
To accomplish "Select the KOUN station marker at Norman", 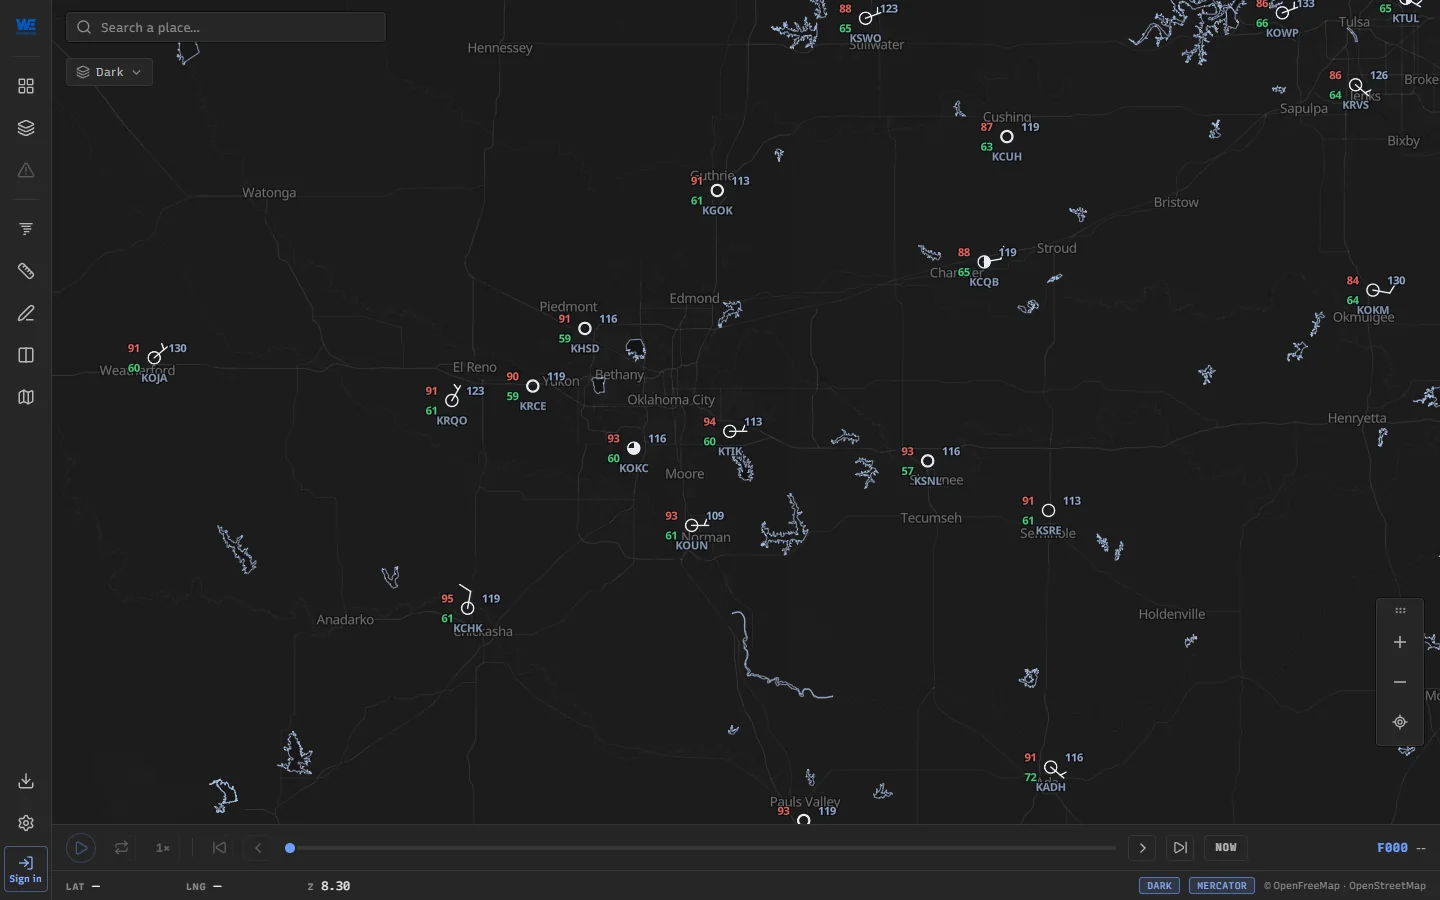I will tap(692, 526).
